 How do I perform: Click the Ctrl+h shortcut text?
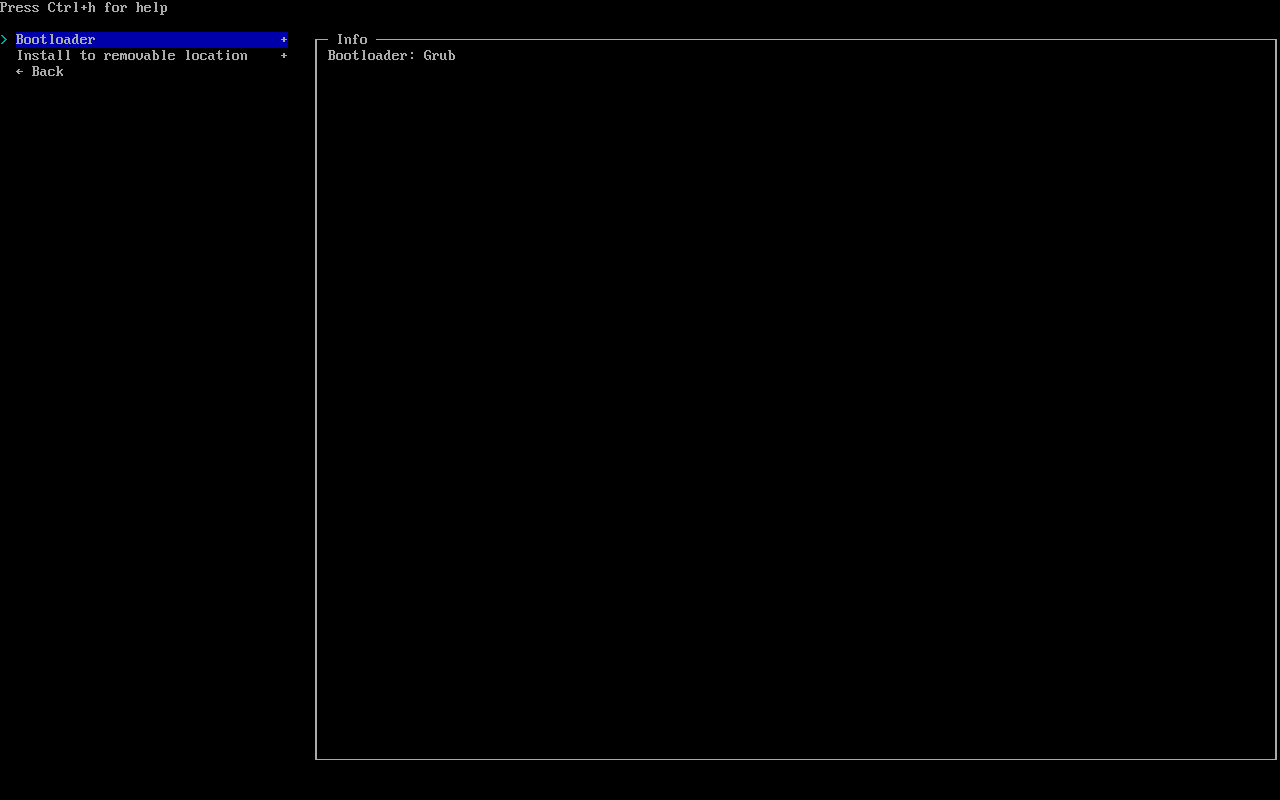tap(72, 8)
